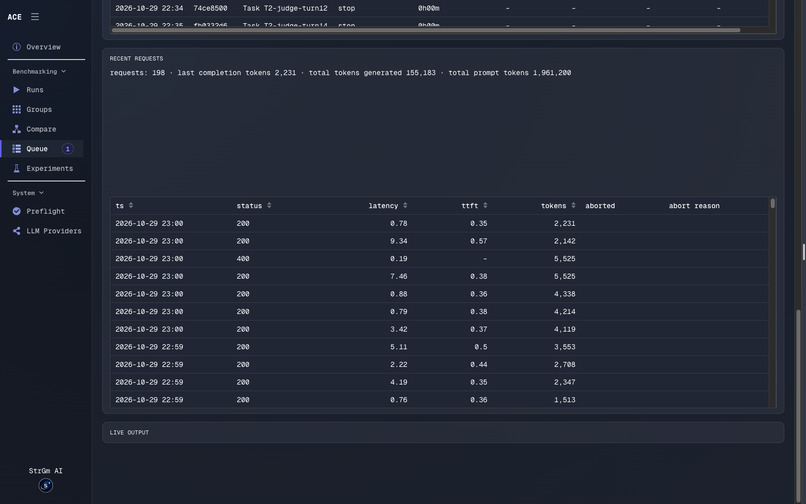Open the Compare page
Image resolution: width=806 pixels, height=504 pixels.
[41, 129]
